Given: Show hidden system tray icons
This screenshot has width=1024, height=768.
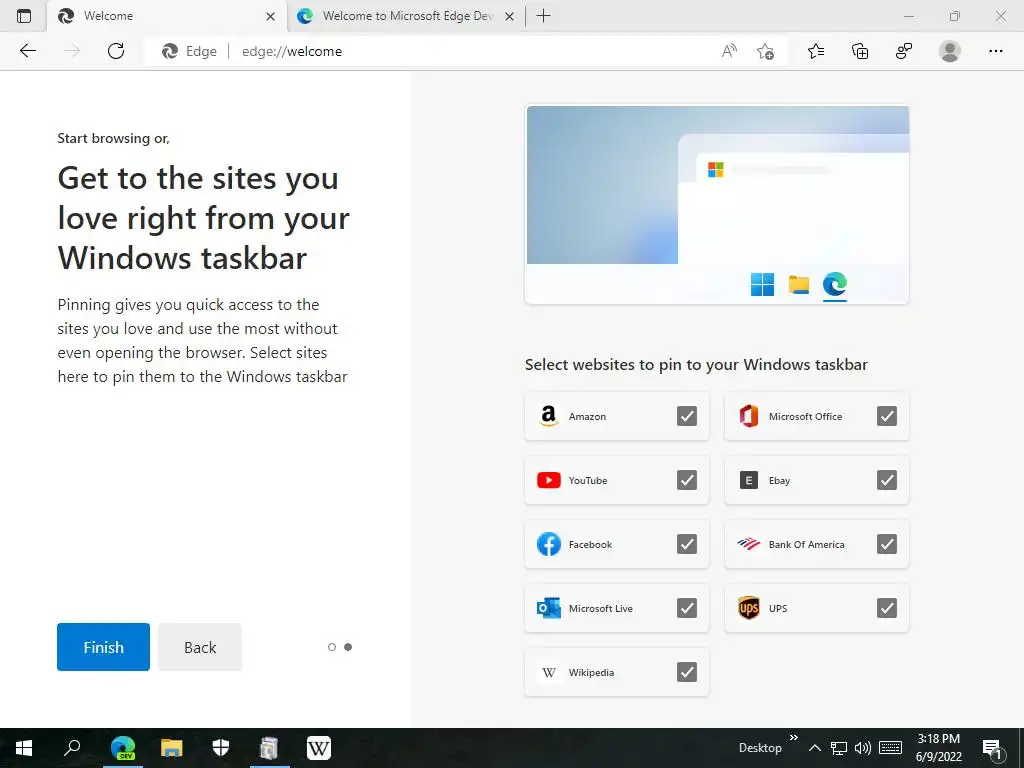Looking at the screenshot, I should (814, 748).
